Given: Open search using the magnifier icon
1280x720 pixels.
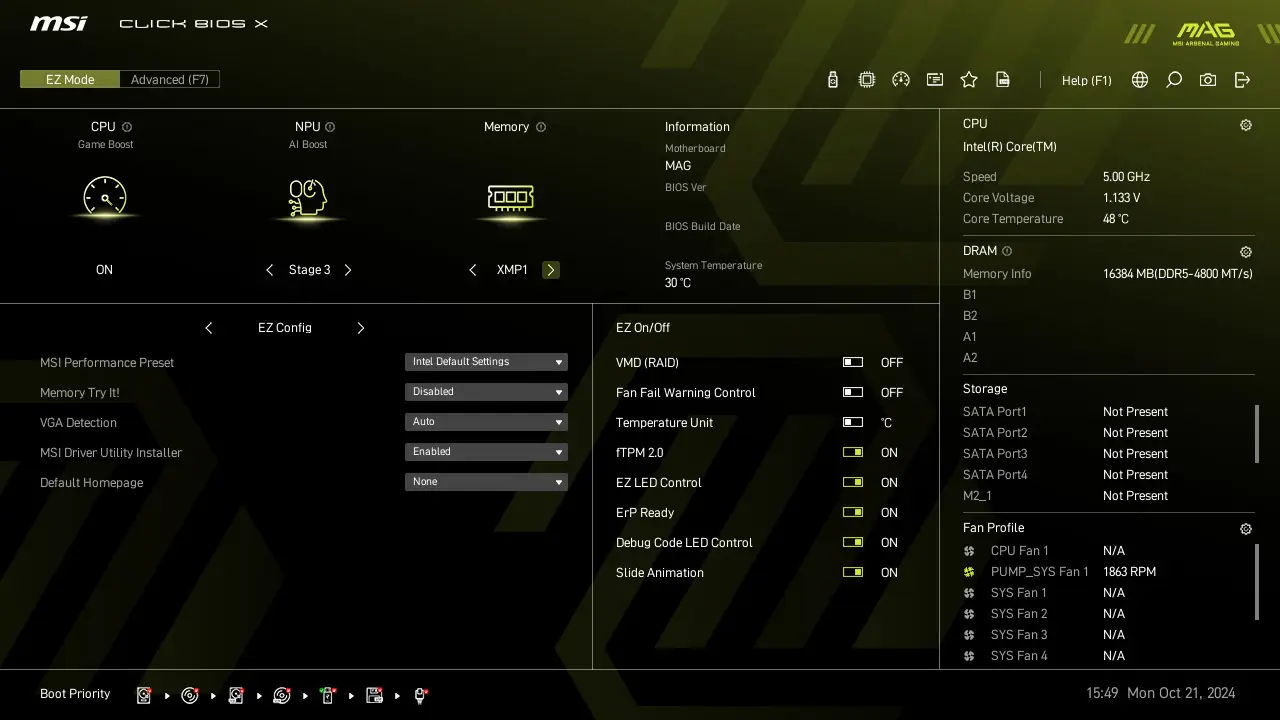Looking at the screenshot, I should [1173, 80].
